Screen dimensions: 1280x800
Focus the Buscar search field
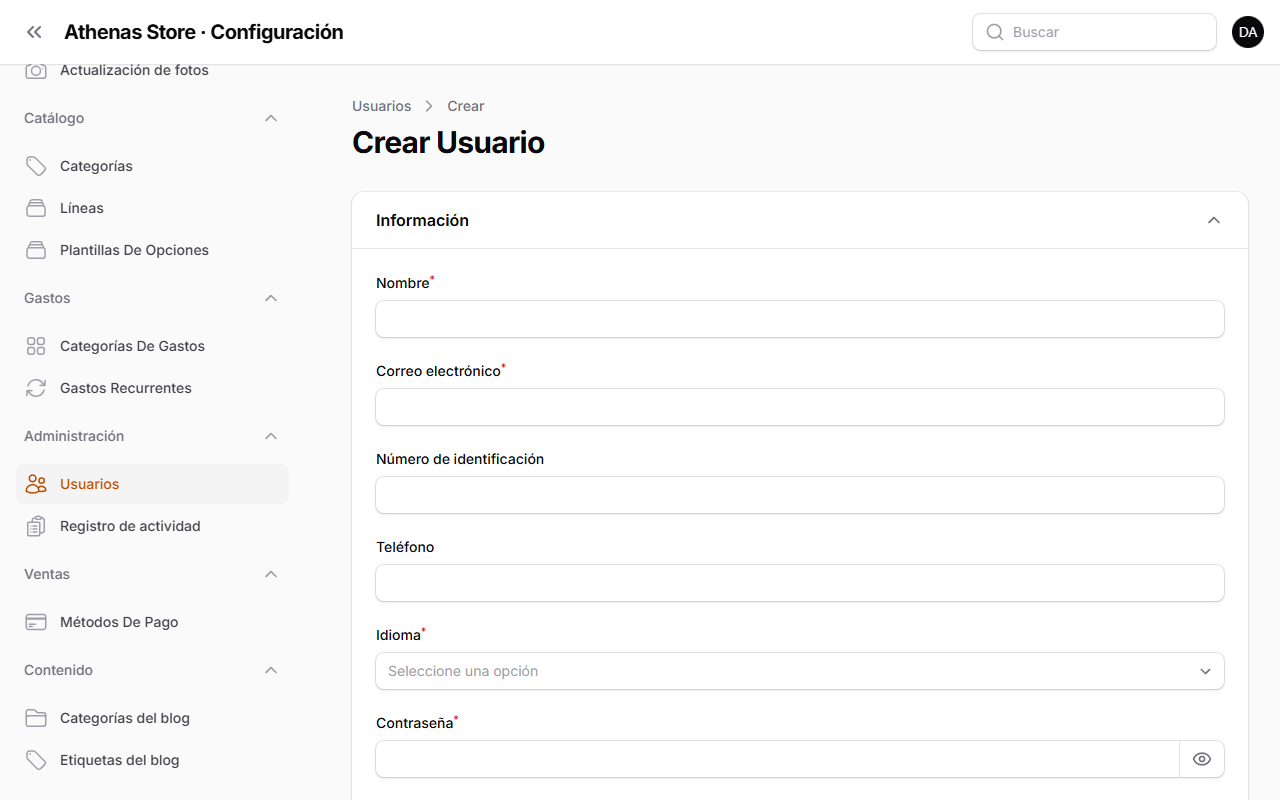coord(1094,32)
